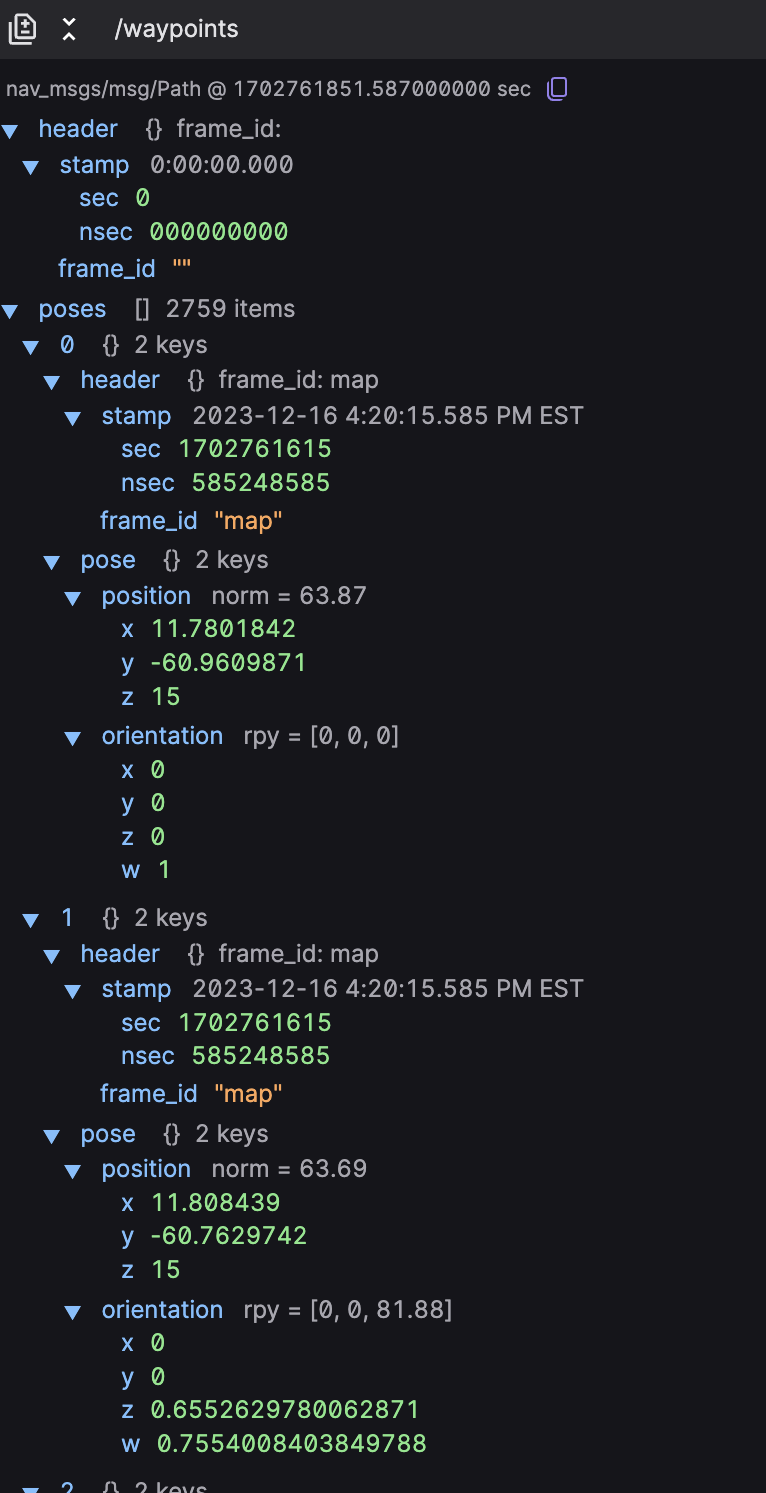Collapse pose item 1
This screenshot has width=766, height=1493.
click(31, 920)
